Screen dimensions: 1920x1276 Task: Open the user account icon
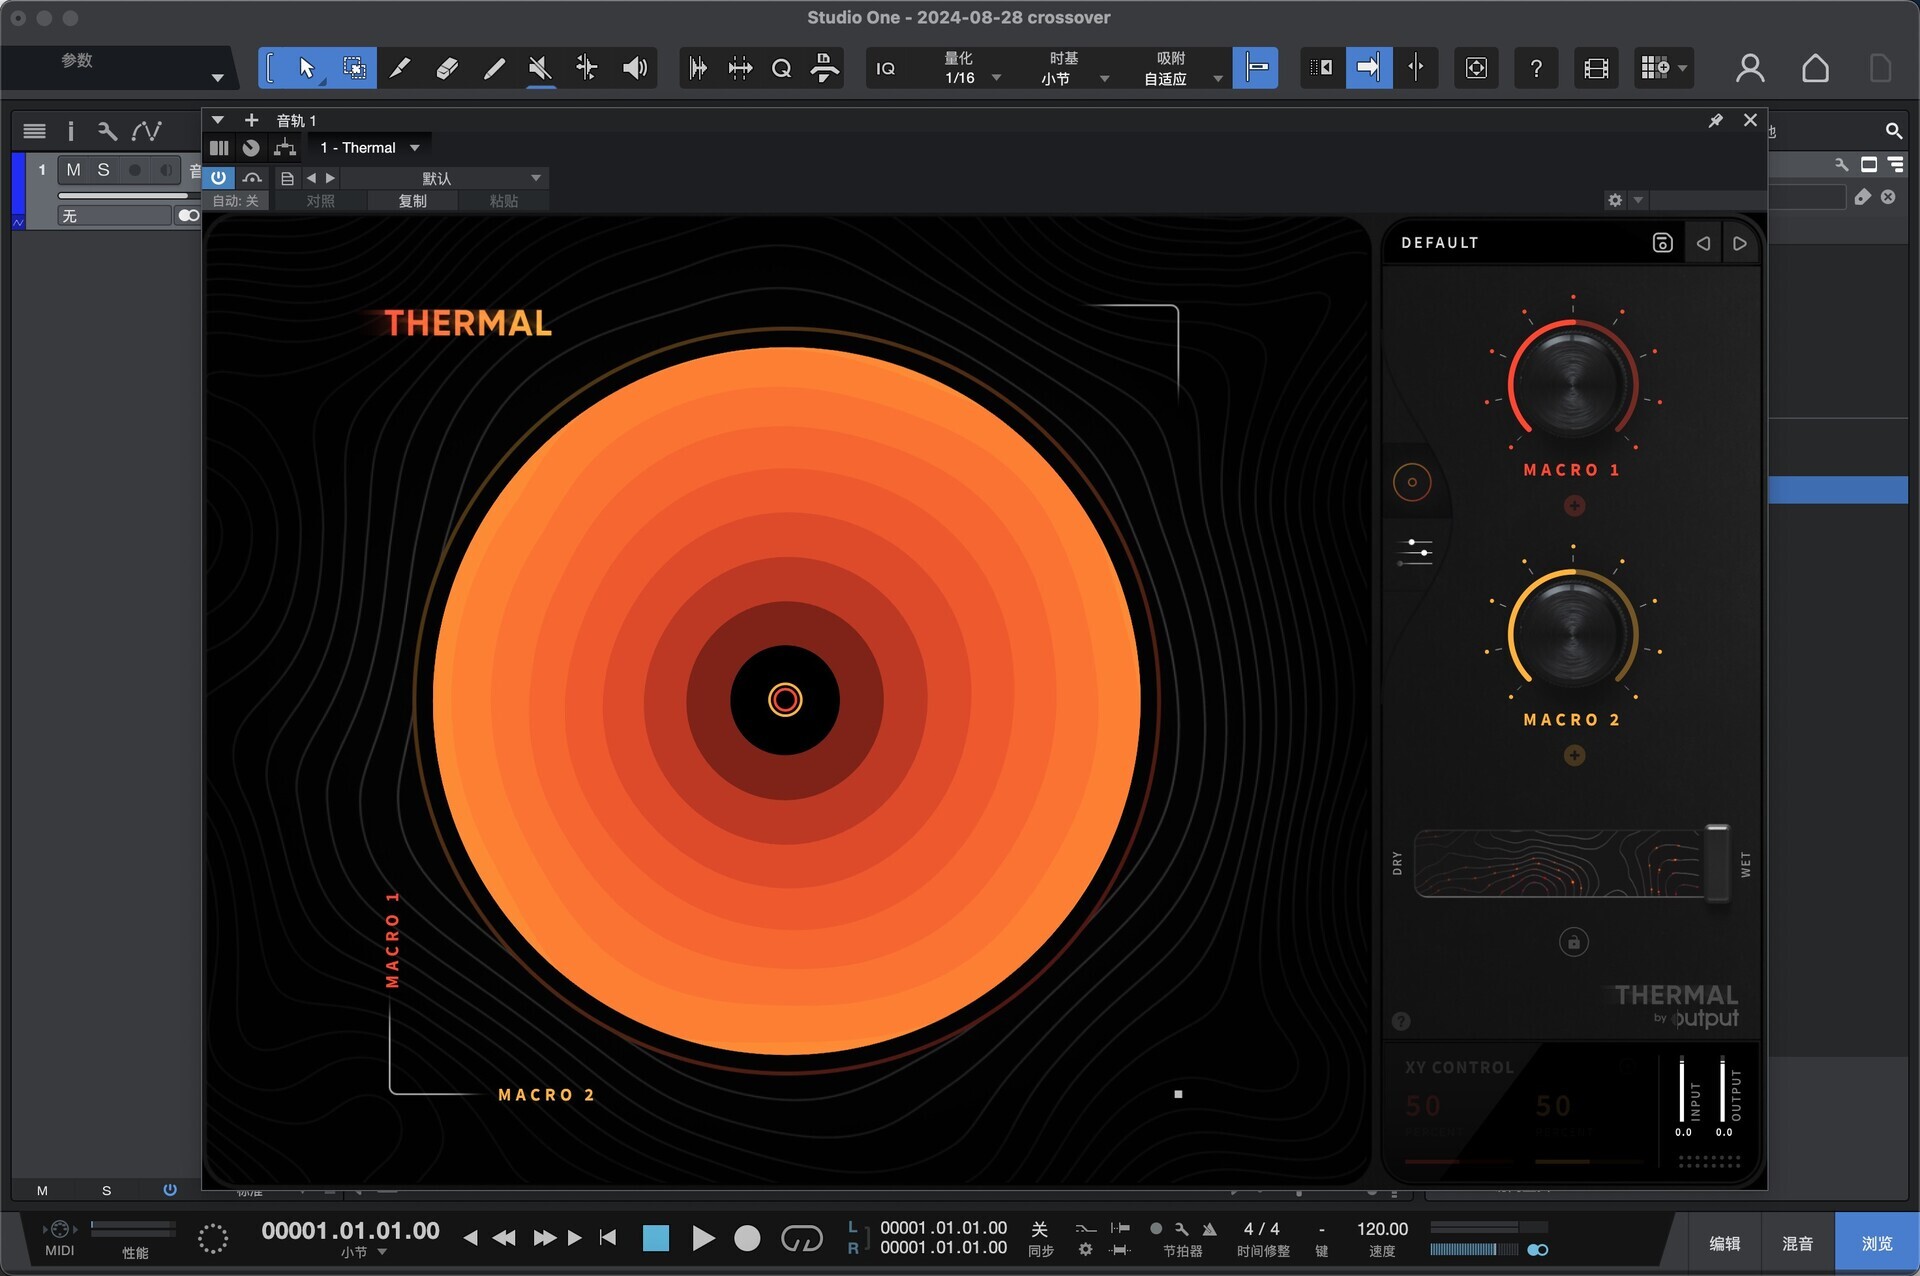point(1750,68)
